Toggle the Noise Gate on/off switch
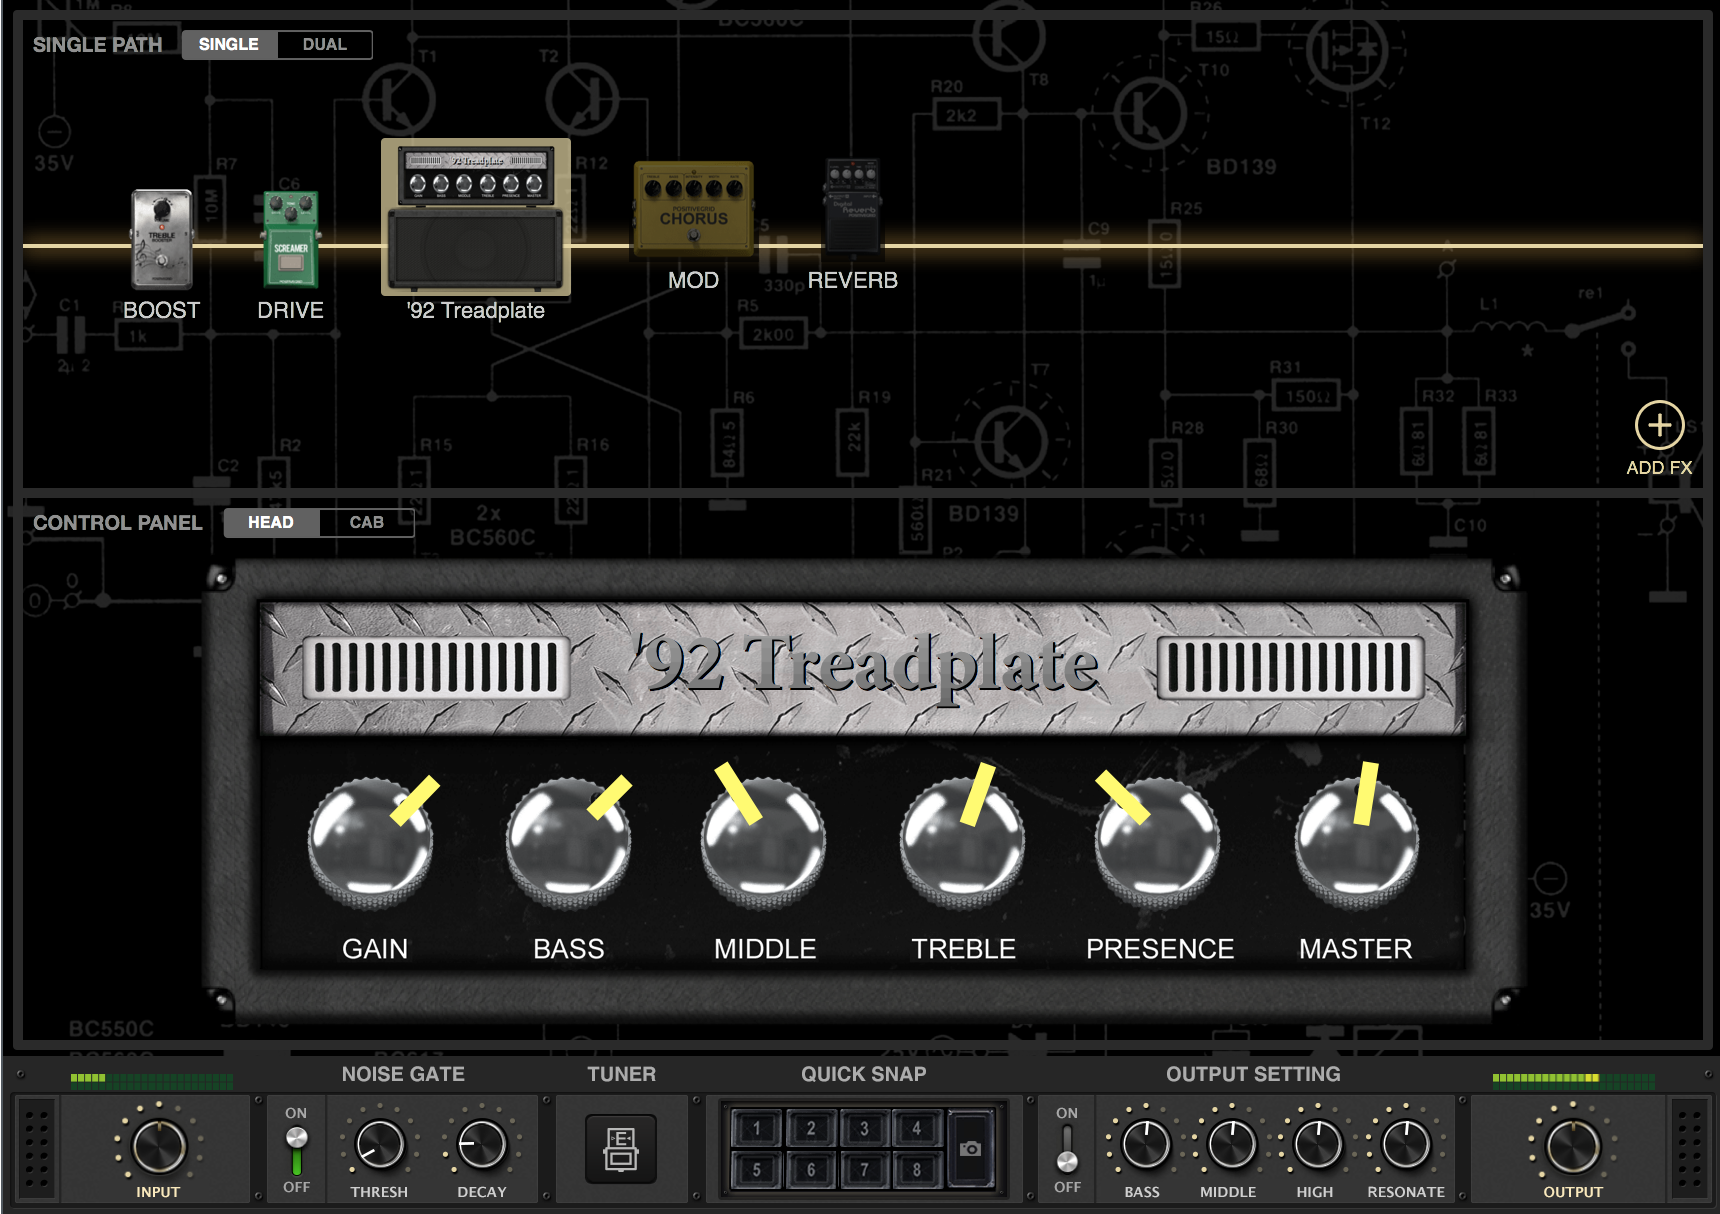Image resolution: width=1720 pixels, height=1214 pixels. pyautogui.click(x=296, y=1150)
